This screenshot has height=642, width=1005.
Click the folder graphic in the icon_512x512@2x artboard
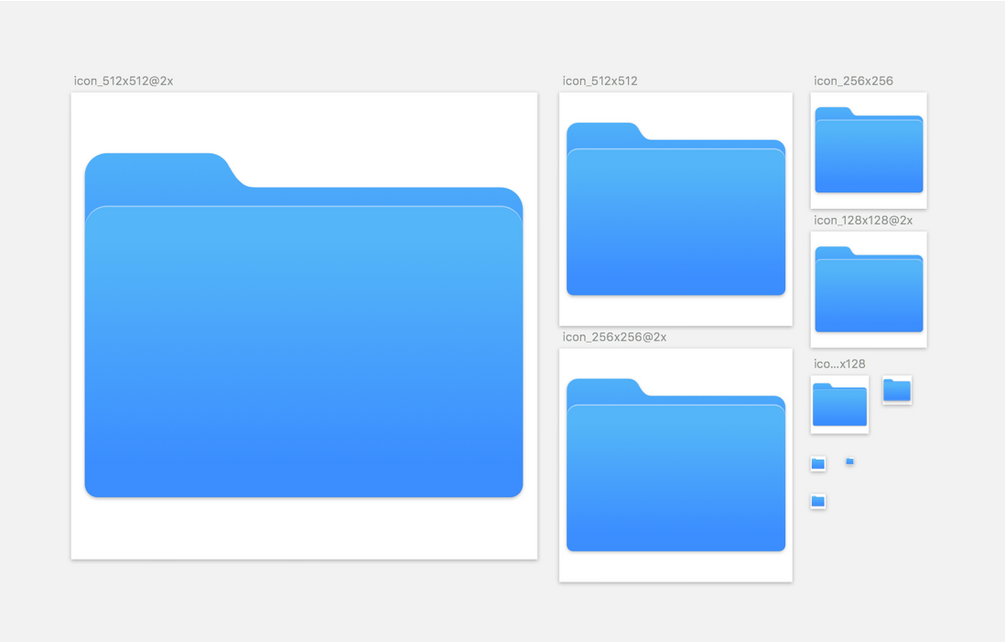(304, 325)
